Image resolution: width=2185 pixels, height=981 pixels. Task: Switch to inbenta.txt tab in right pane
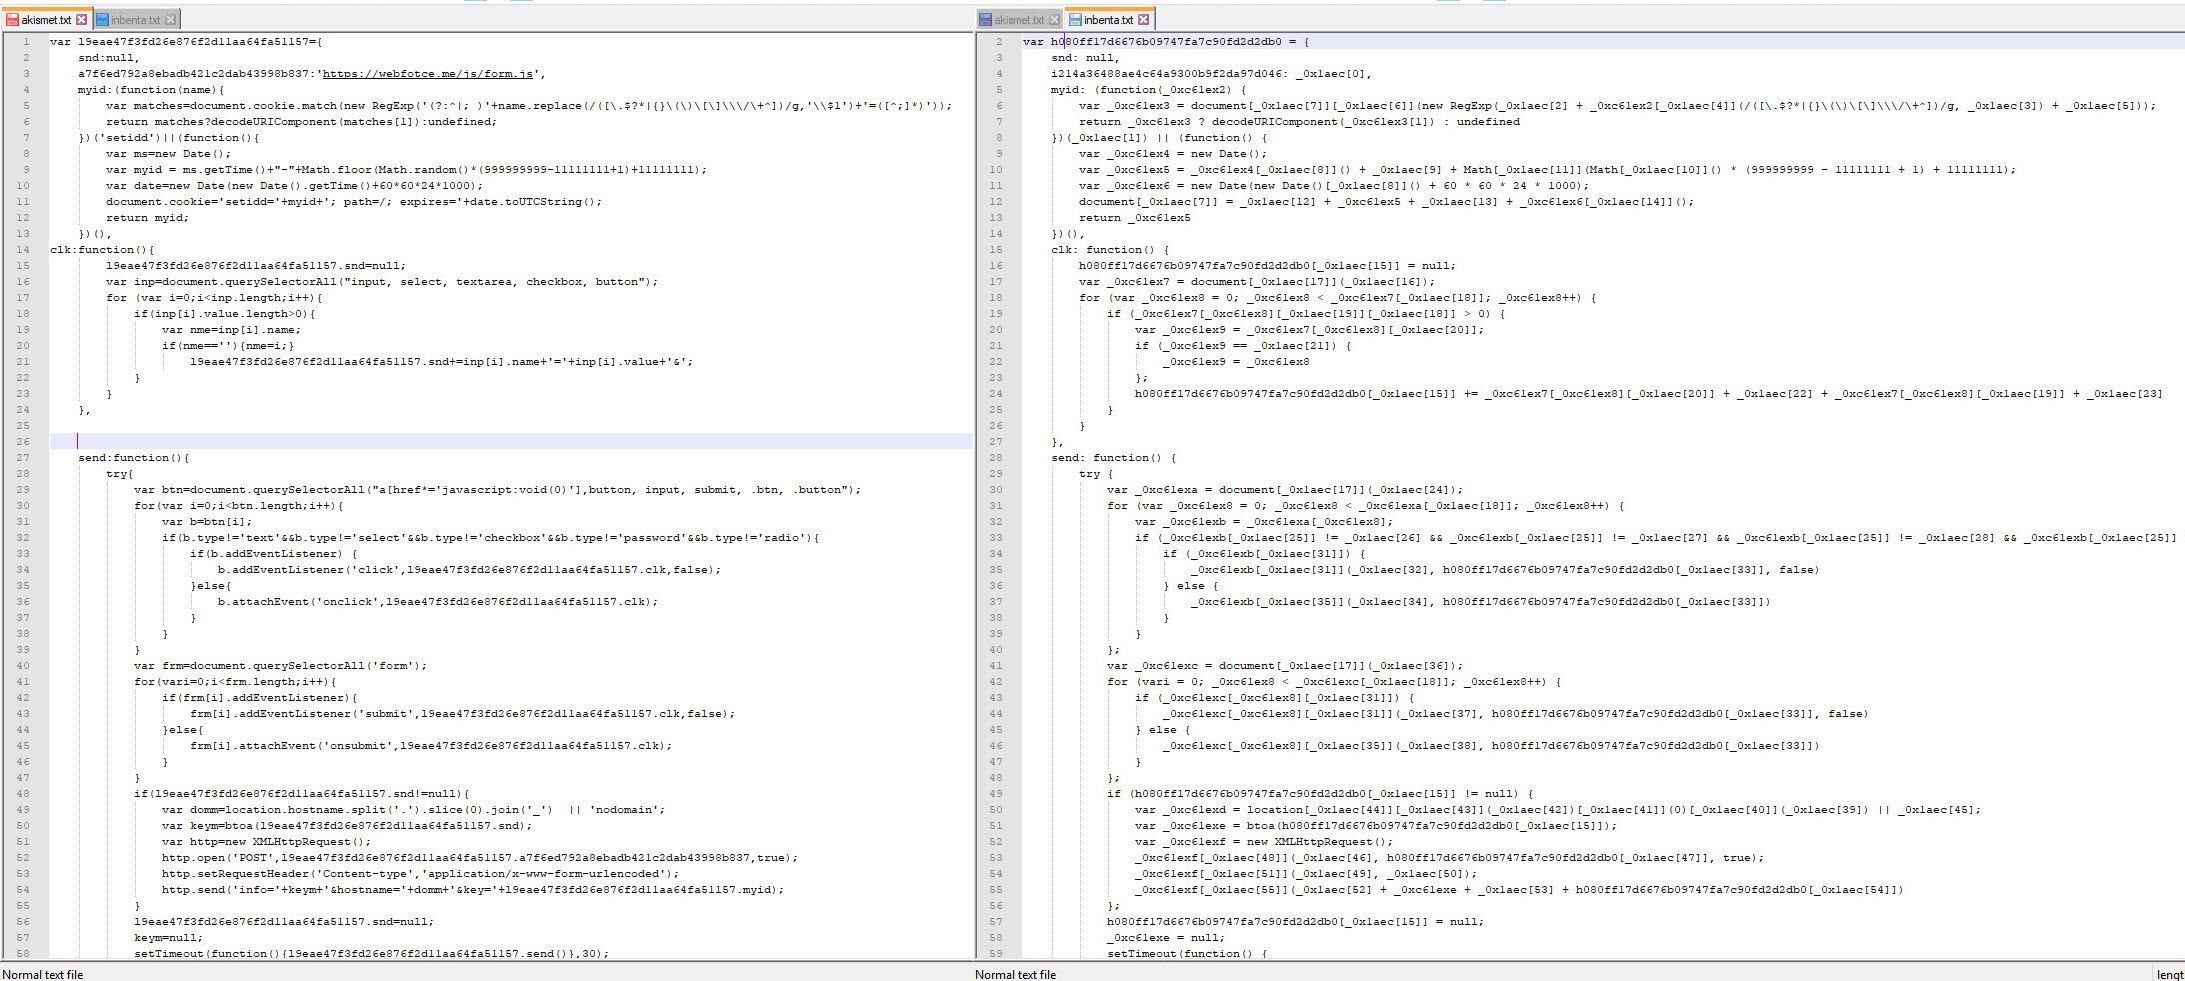(x=1108, y=20)
